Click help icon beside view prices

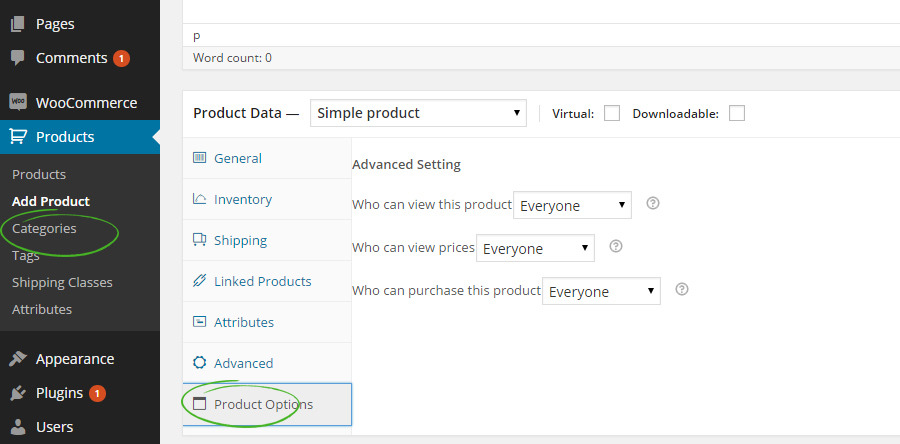tap(616, 246)
